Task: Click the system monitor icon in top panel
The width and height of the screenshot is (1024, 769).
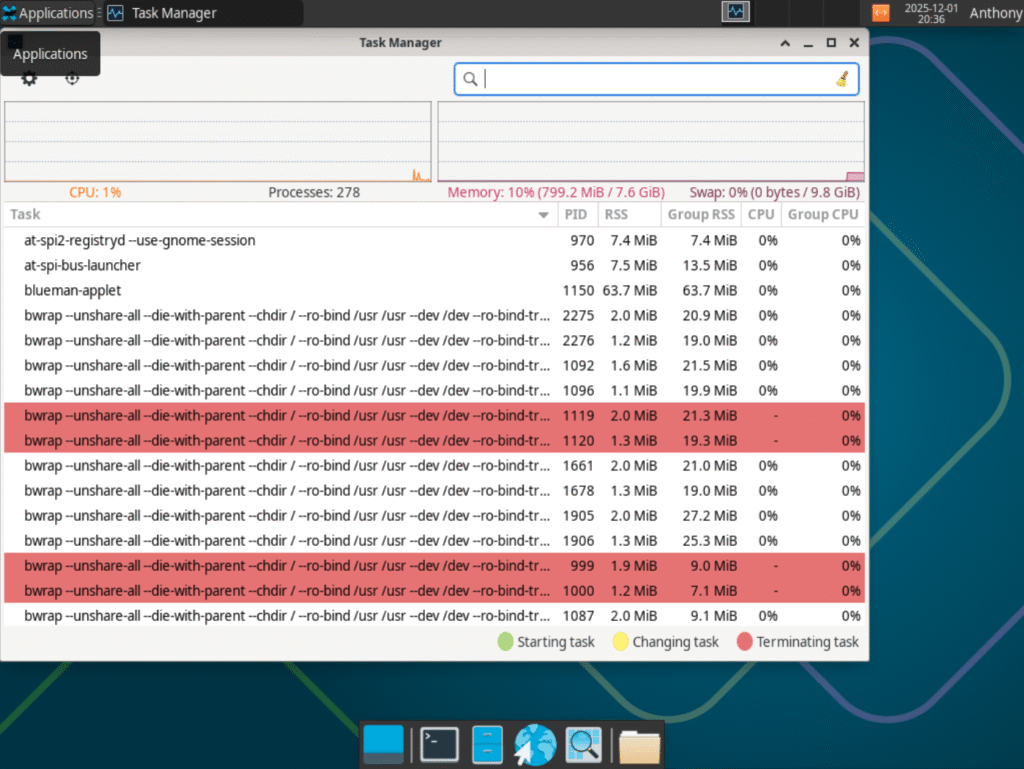Action: click(x=736, y=13)
